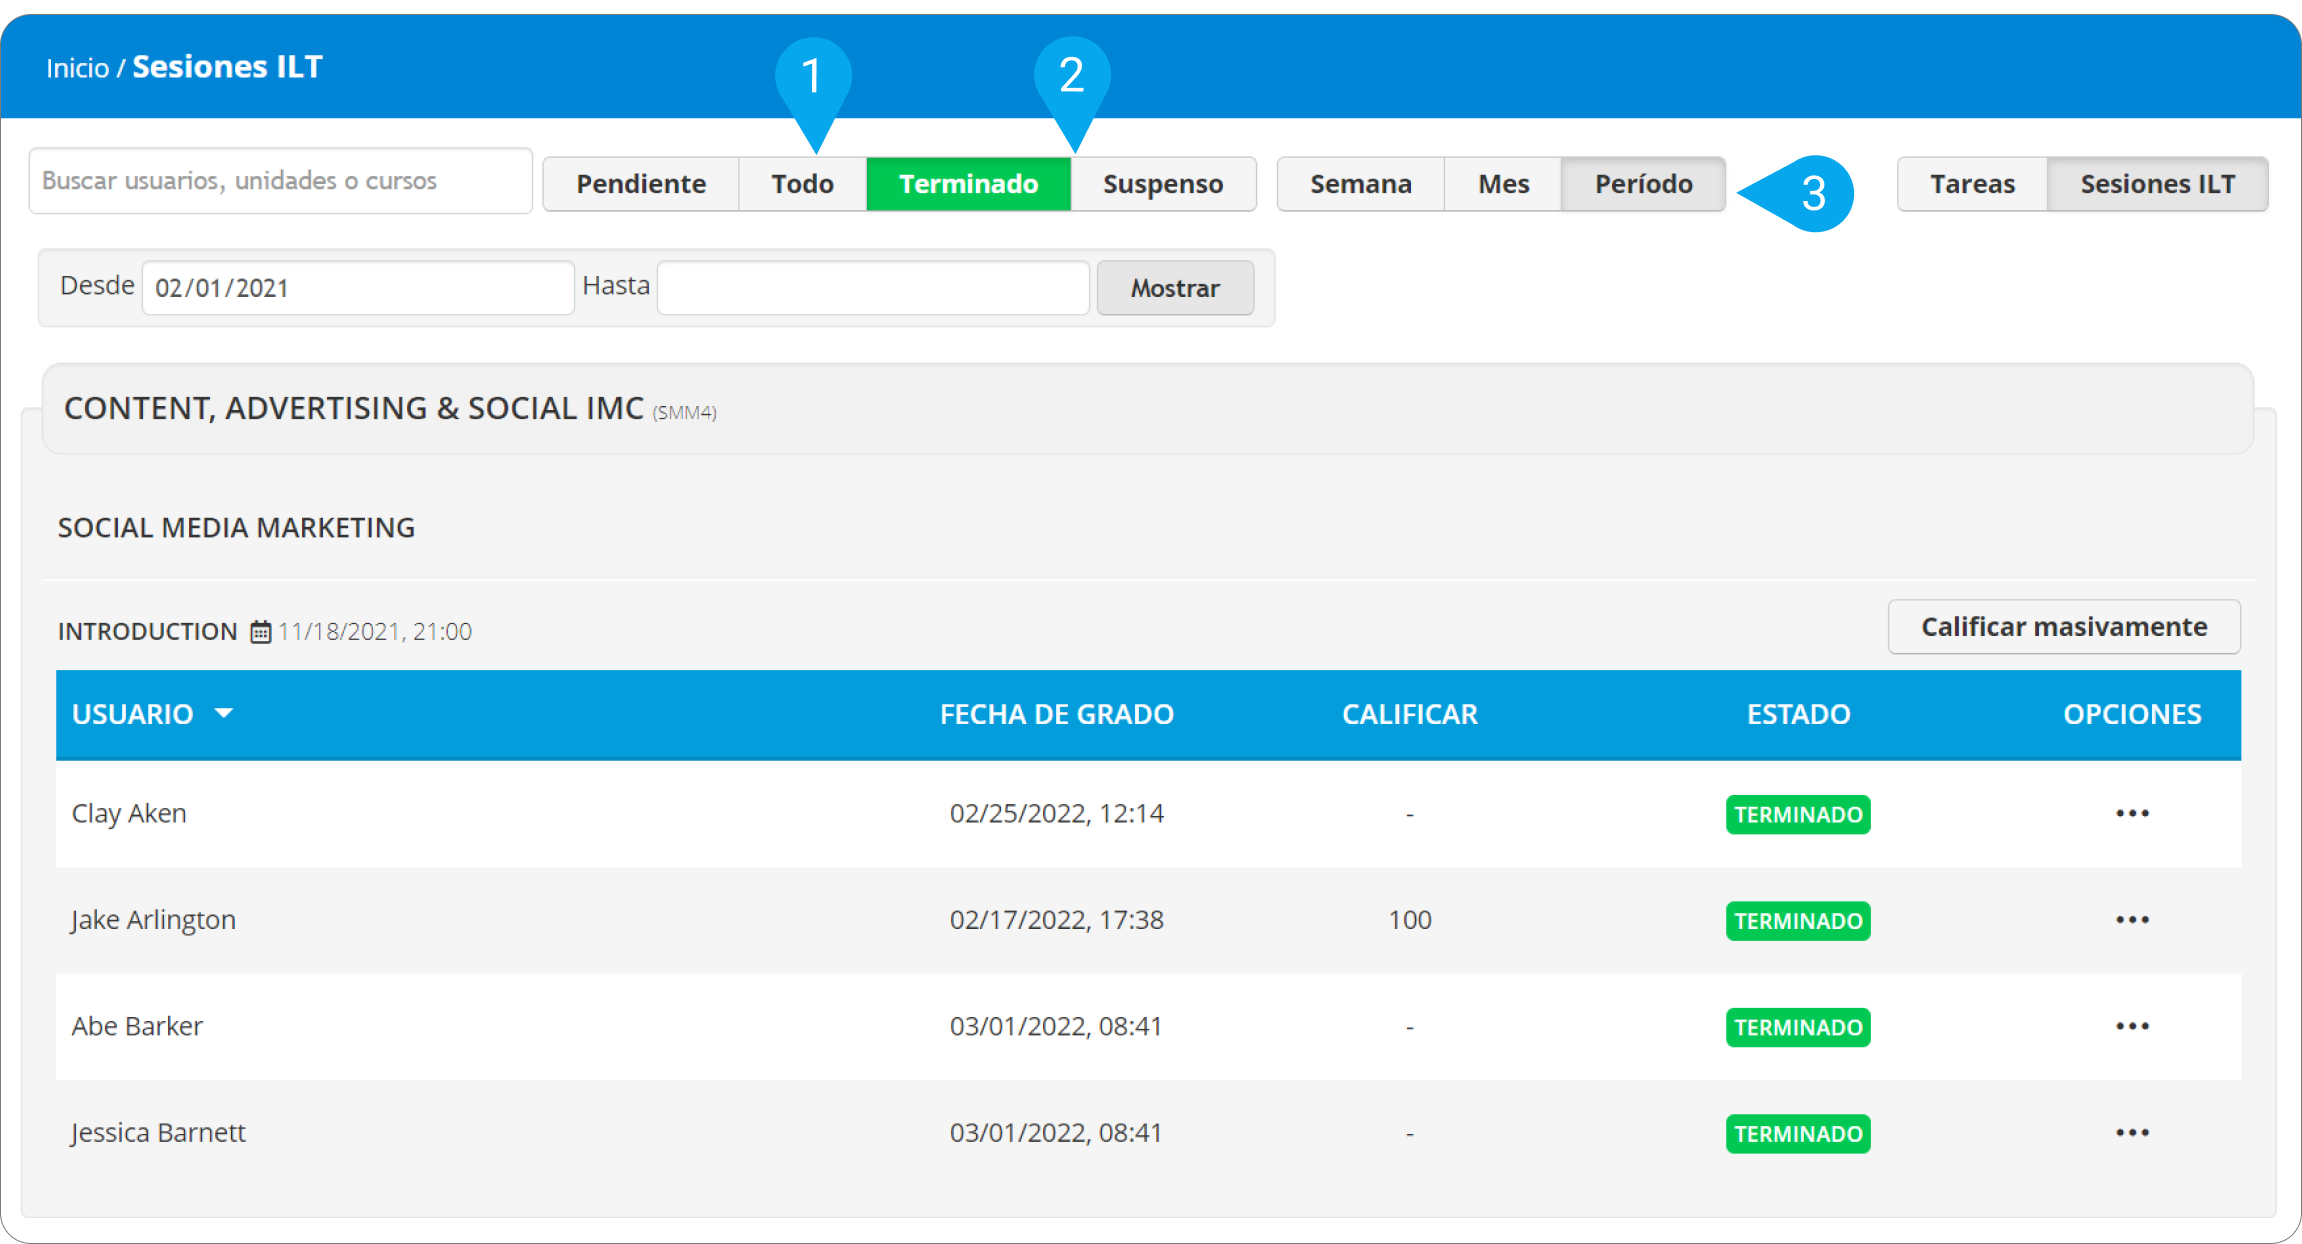Click Terminado badge for Jessica Barnett
Screen dimensions: 2302x1244
pyautogui.click(x=1798, y=1133)
